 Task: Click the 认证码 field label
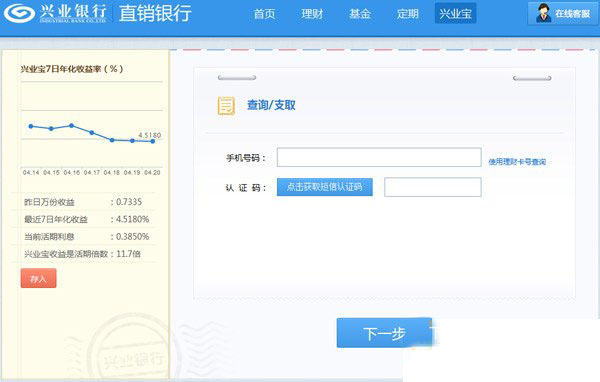click(245, 188)
